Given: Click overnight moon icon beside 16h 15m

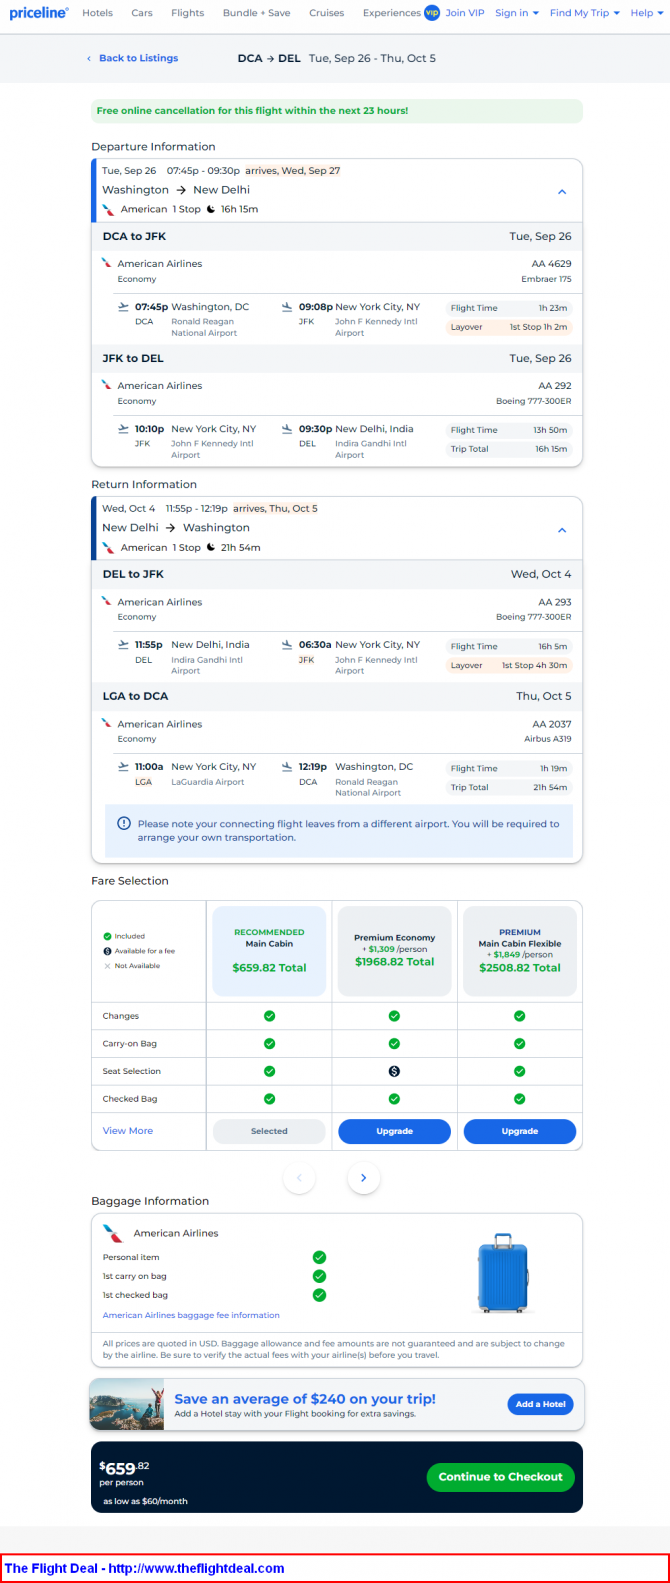Looking at the screenshot, I should 211,209.
